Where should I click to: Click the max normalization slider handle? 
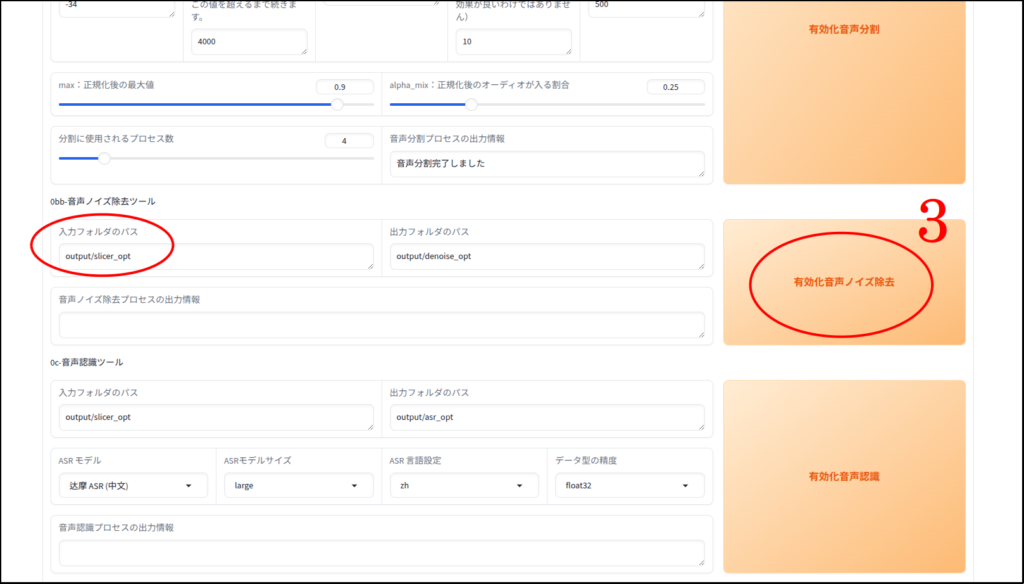337,104
